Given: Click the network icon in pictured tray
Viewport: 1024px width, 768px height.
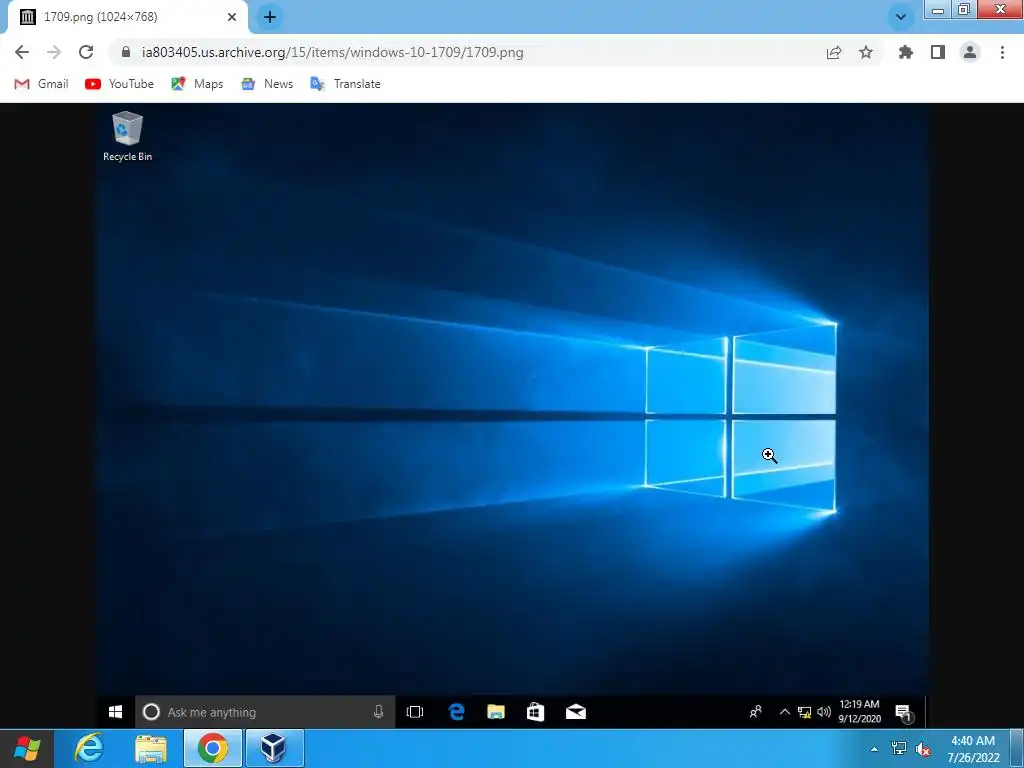Looking at the screenshot, I should coord(805,712).
